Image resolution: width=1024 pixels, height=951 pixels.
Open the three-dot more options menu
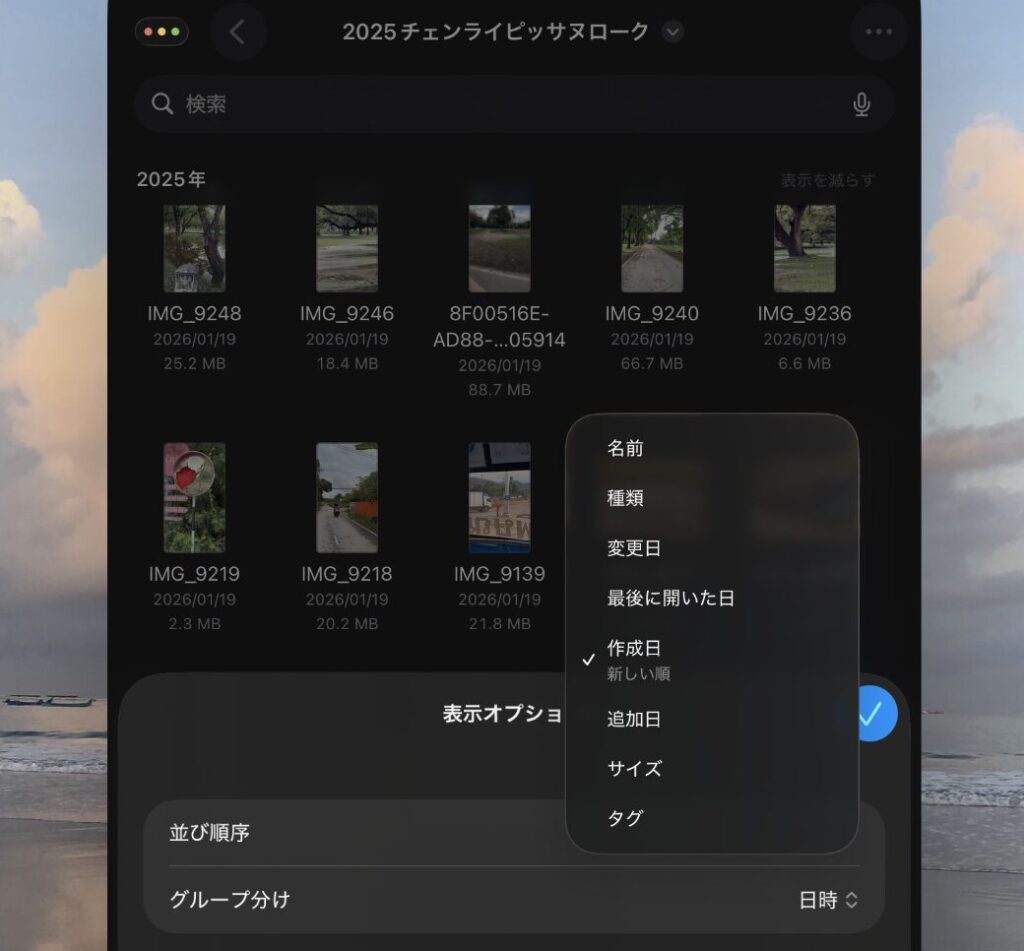point(878,32)
